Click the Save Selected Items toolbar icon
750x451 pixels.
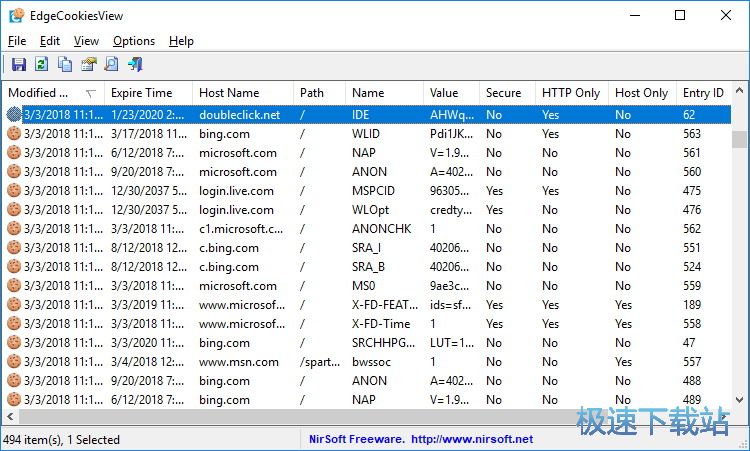(18, 65)
